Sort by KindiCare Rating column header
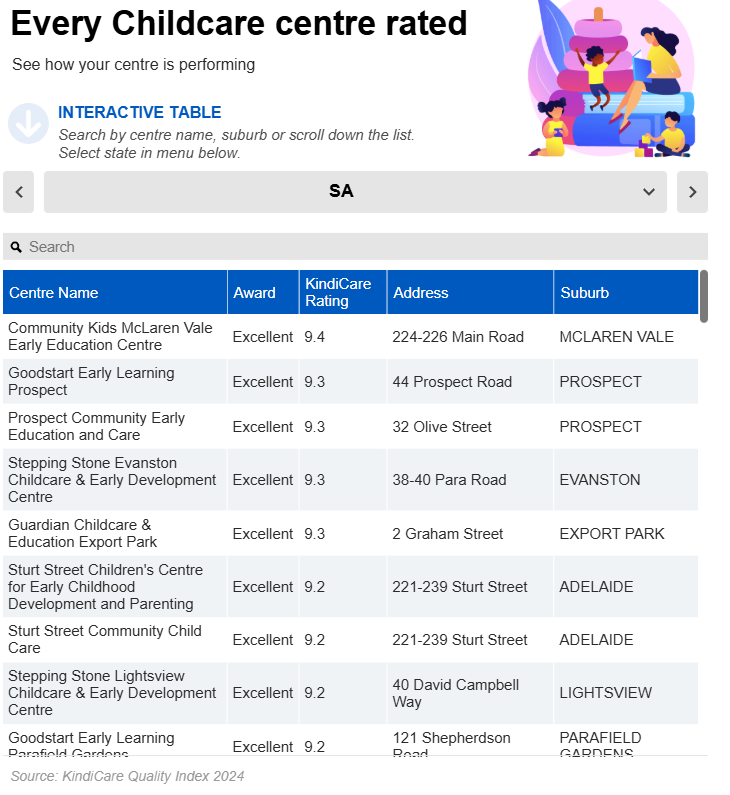The width and height of the screenshot is (730, 795). [x=338, y=293]
